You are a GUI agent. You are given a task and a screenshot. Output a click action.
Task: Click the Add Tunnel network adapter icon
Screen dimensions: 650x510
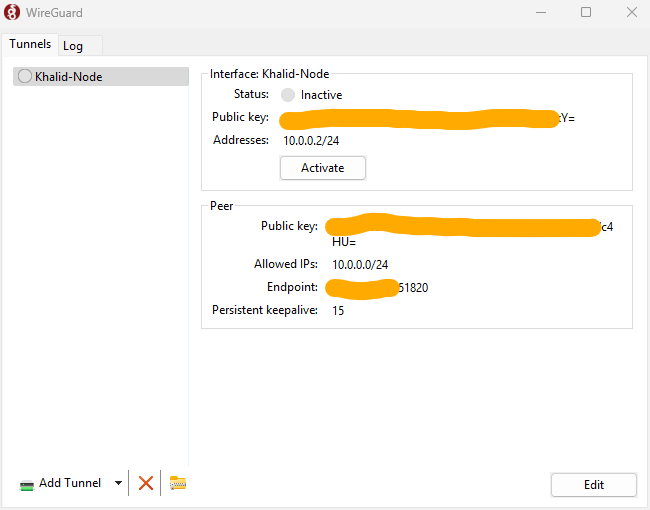[x=27, y=485]
